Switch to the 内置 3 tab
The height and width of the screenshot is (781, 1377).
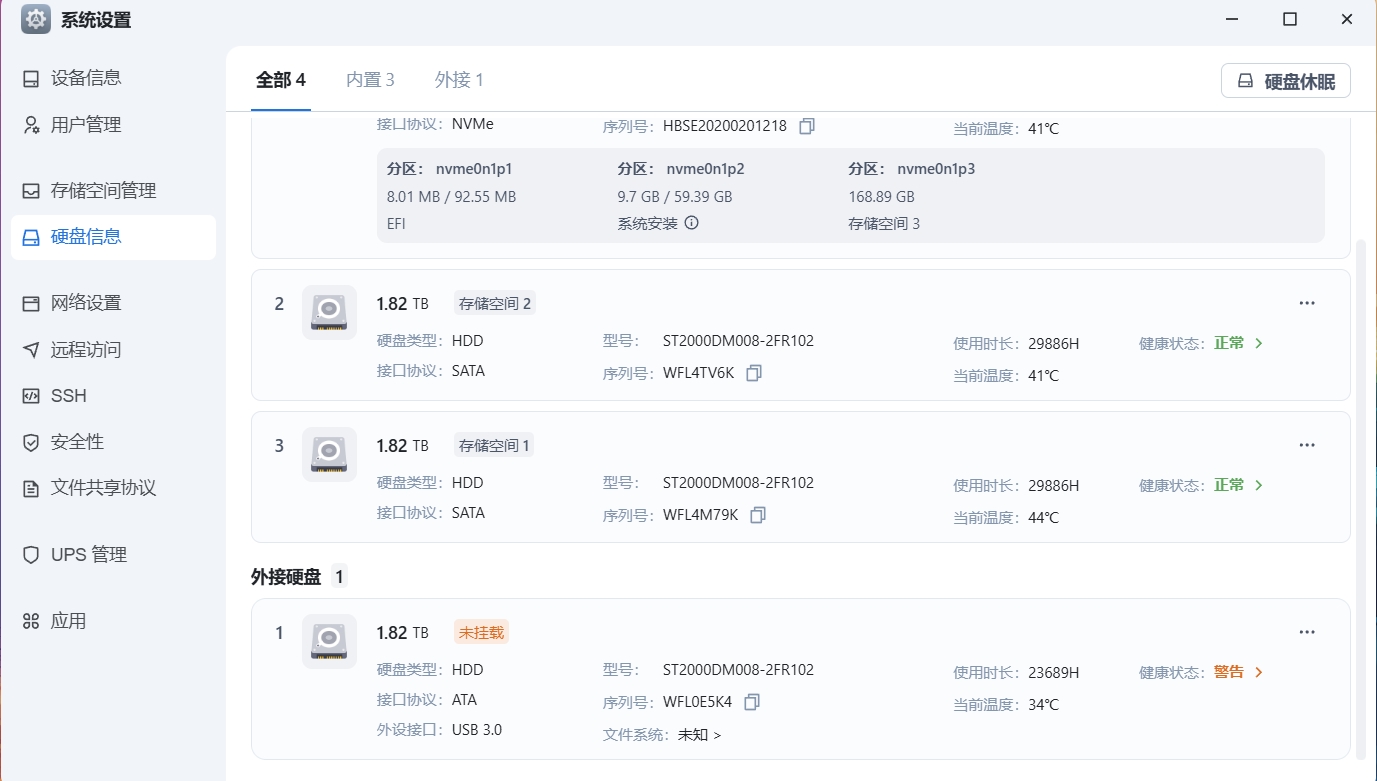[370, 80]
